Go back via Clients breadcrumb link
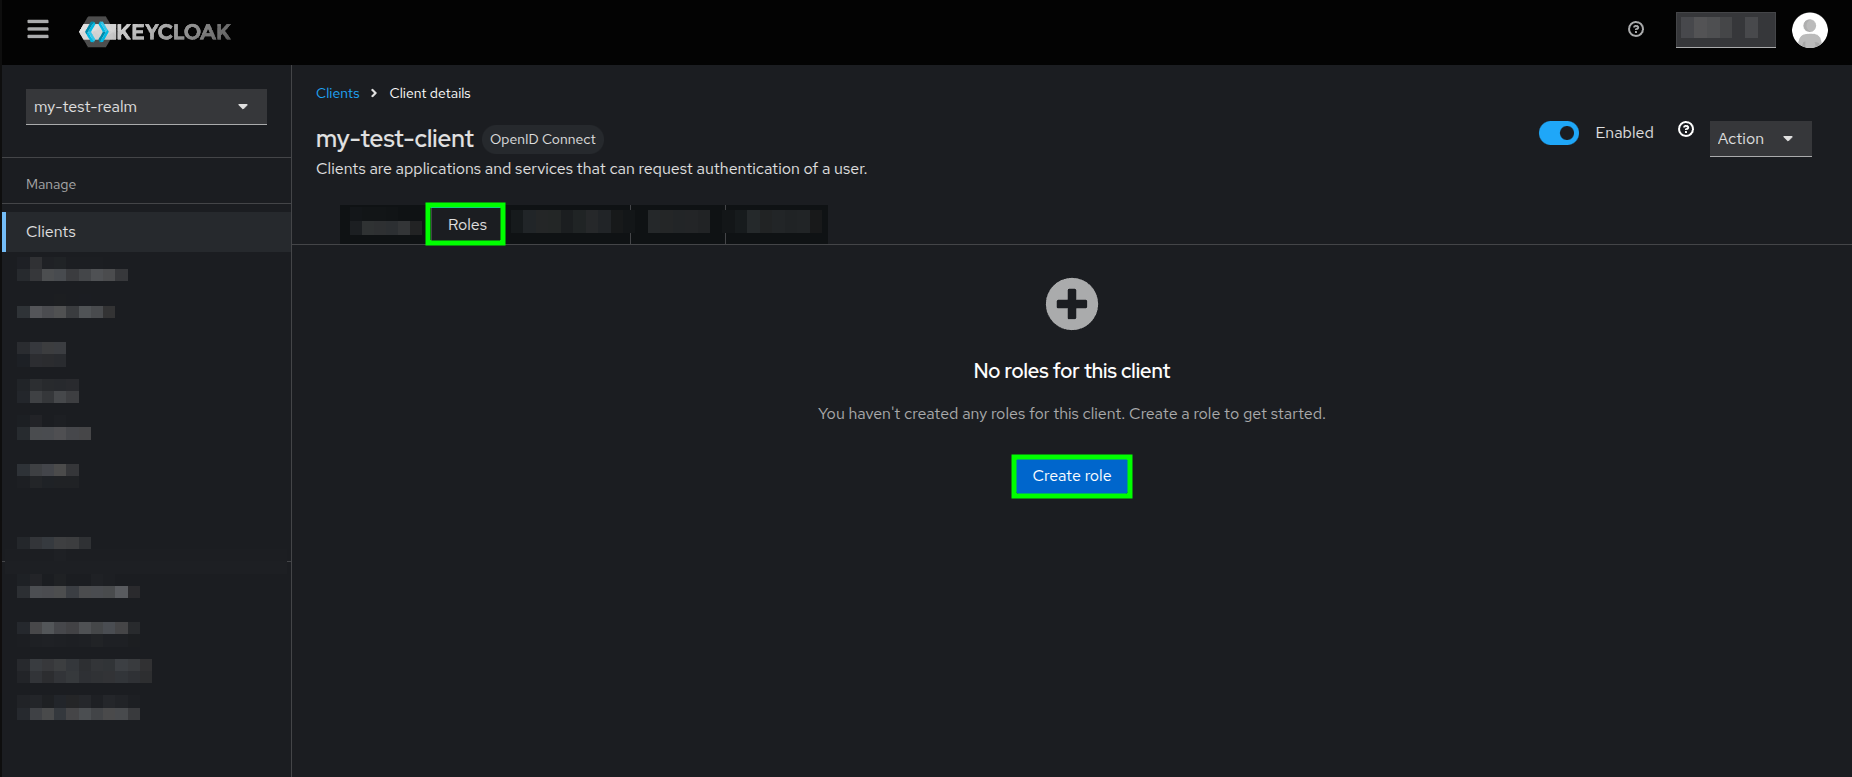 click(x=337, y=93)
